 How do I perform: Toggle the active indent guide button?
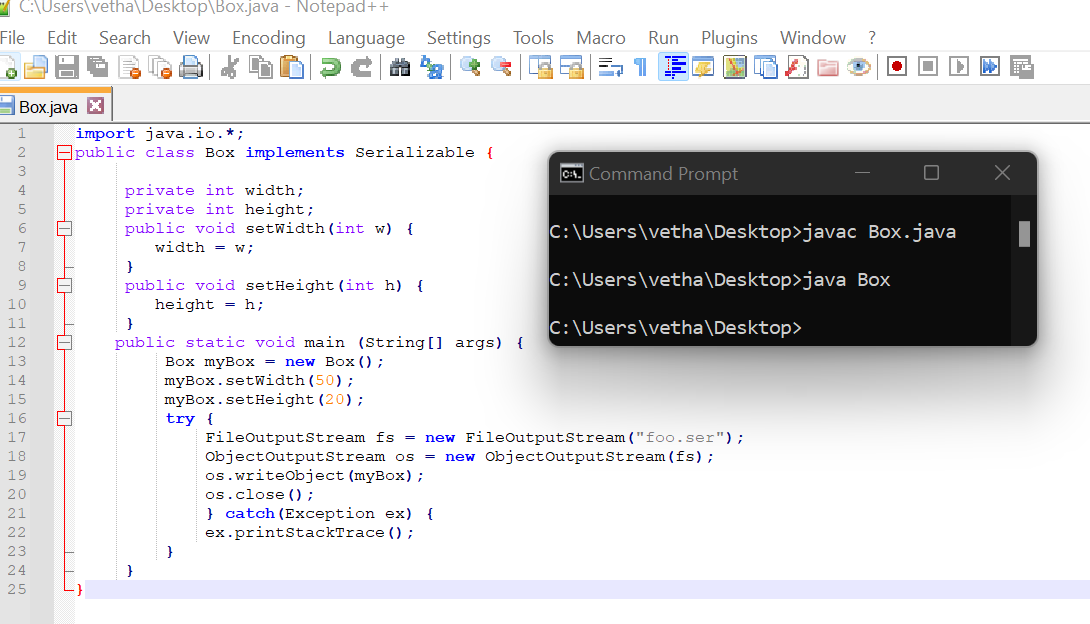coord(673,67)
